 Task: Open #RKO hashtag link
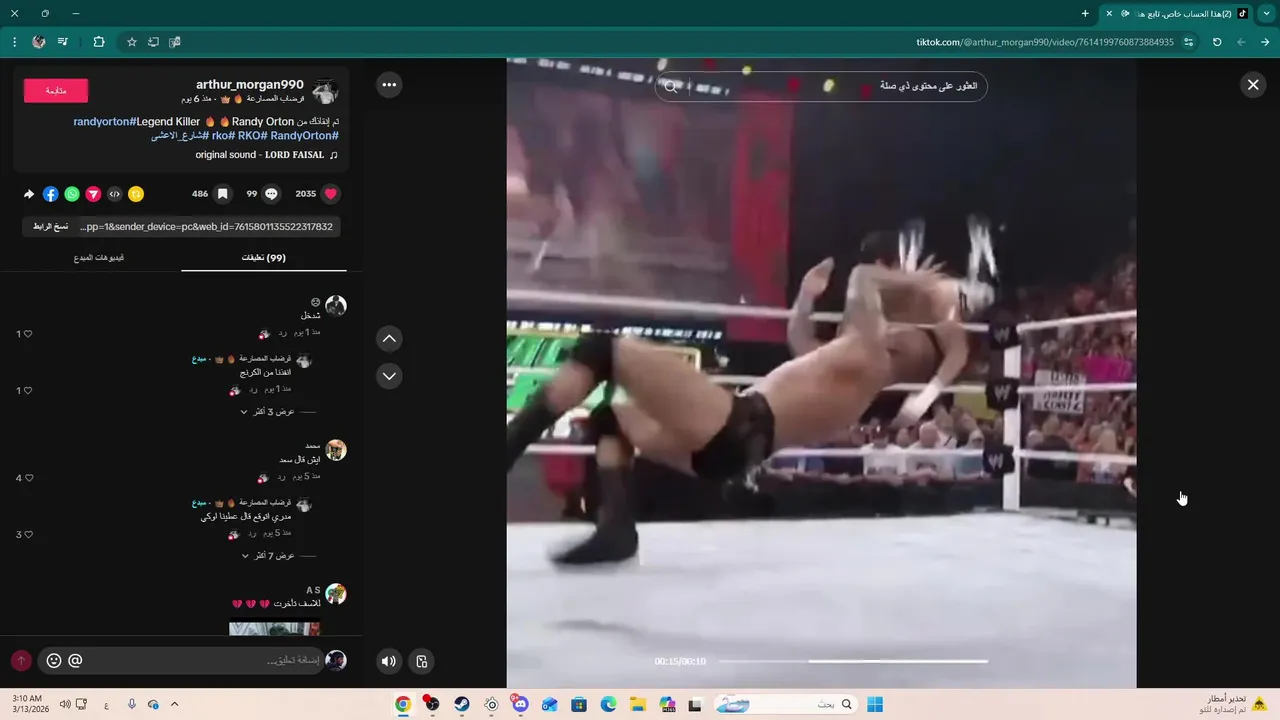click(250, 135)
